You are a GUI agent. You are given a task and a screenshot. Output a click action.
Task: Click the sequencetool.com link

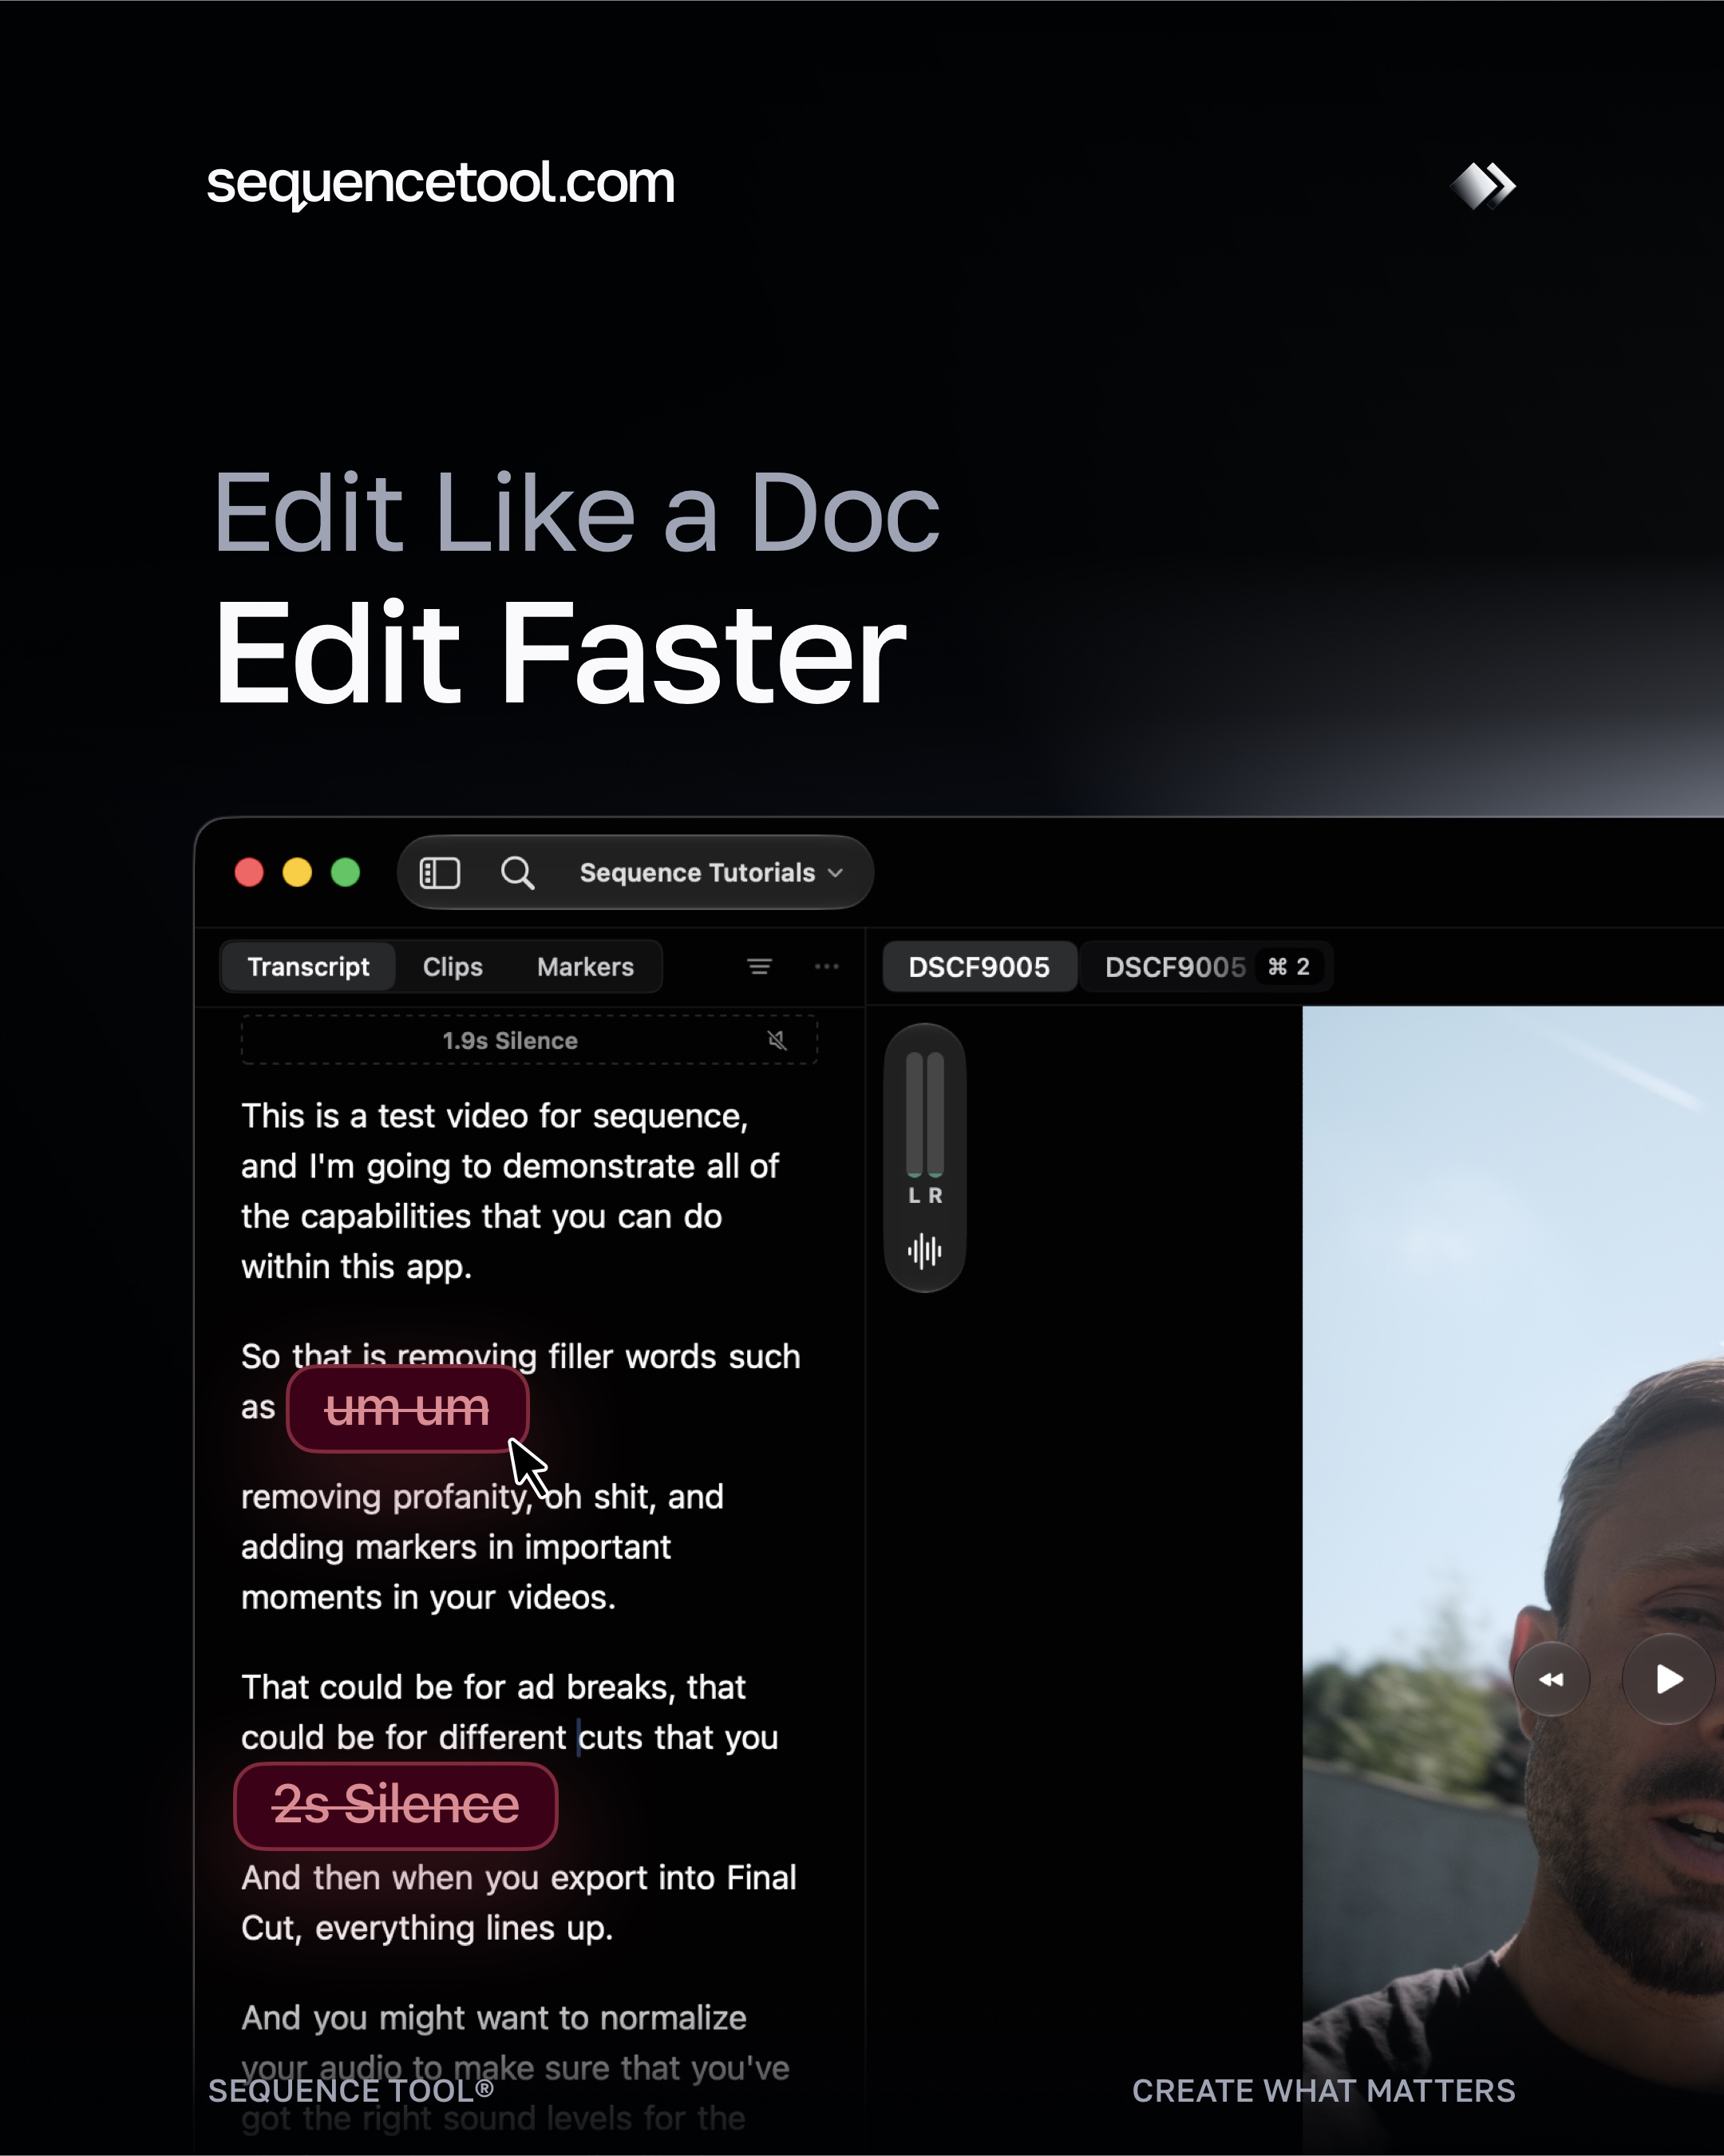pyautogui.click(x=440, y=184)
